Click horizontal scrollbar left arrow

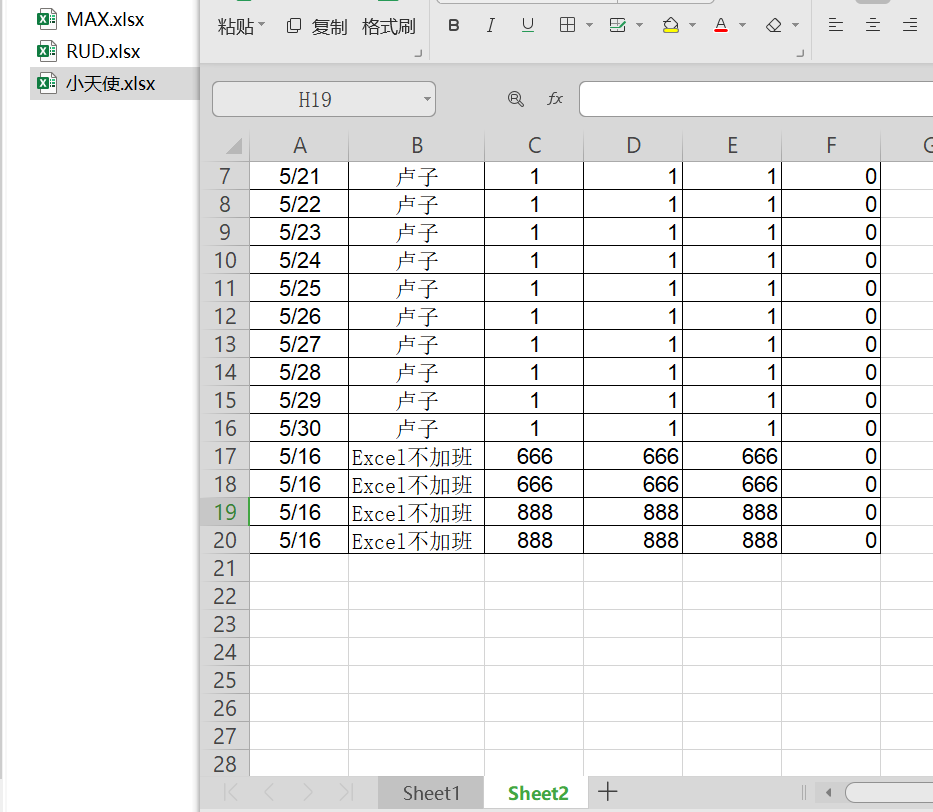point(828,792)
